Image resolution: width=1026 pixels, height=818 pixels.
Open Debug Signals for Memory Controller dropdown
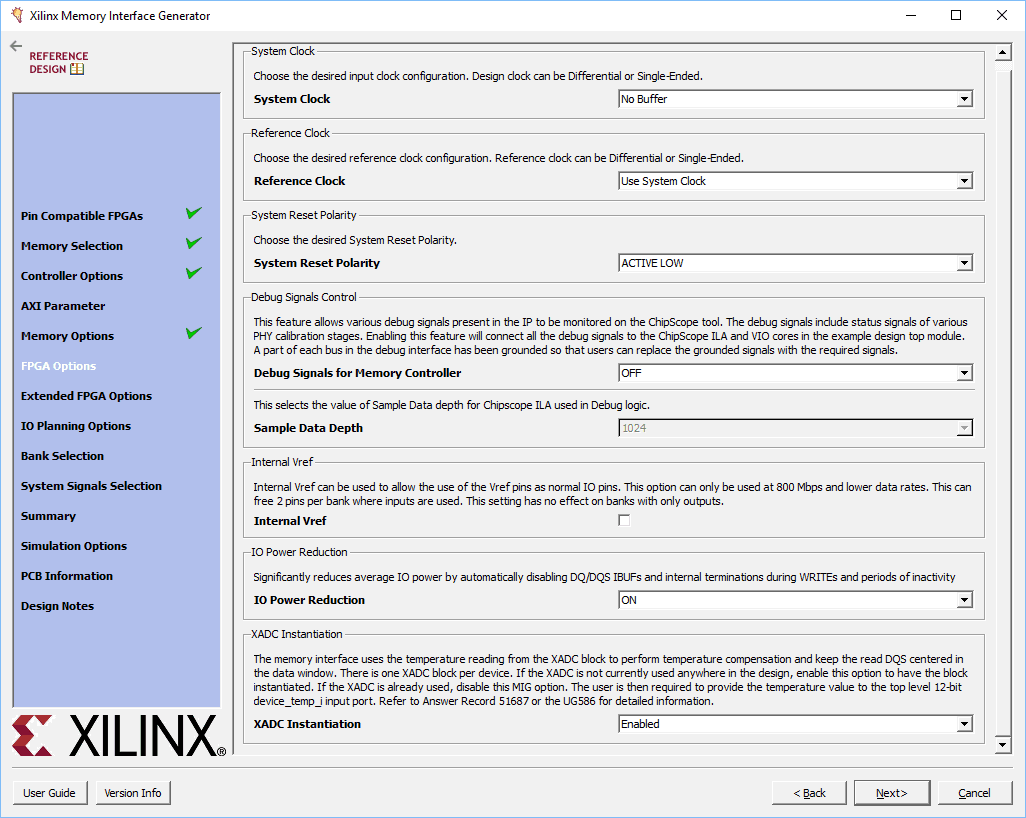795,373
